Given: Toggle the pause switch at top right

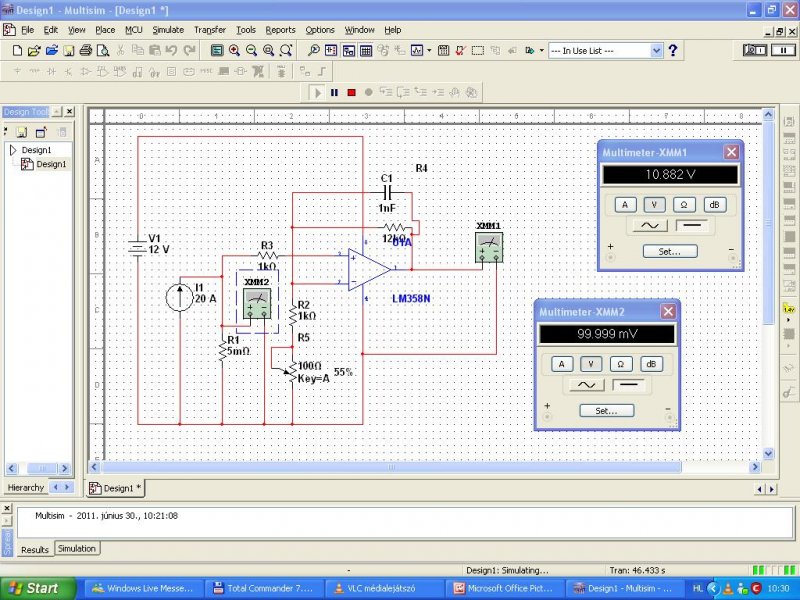Looking at the screenshot, I should click(x=783, y=50).
